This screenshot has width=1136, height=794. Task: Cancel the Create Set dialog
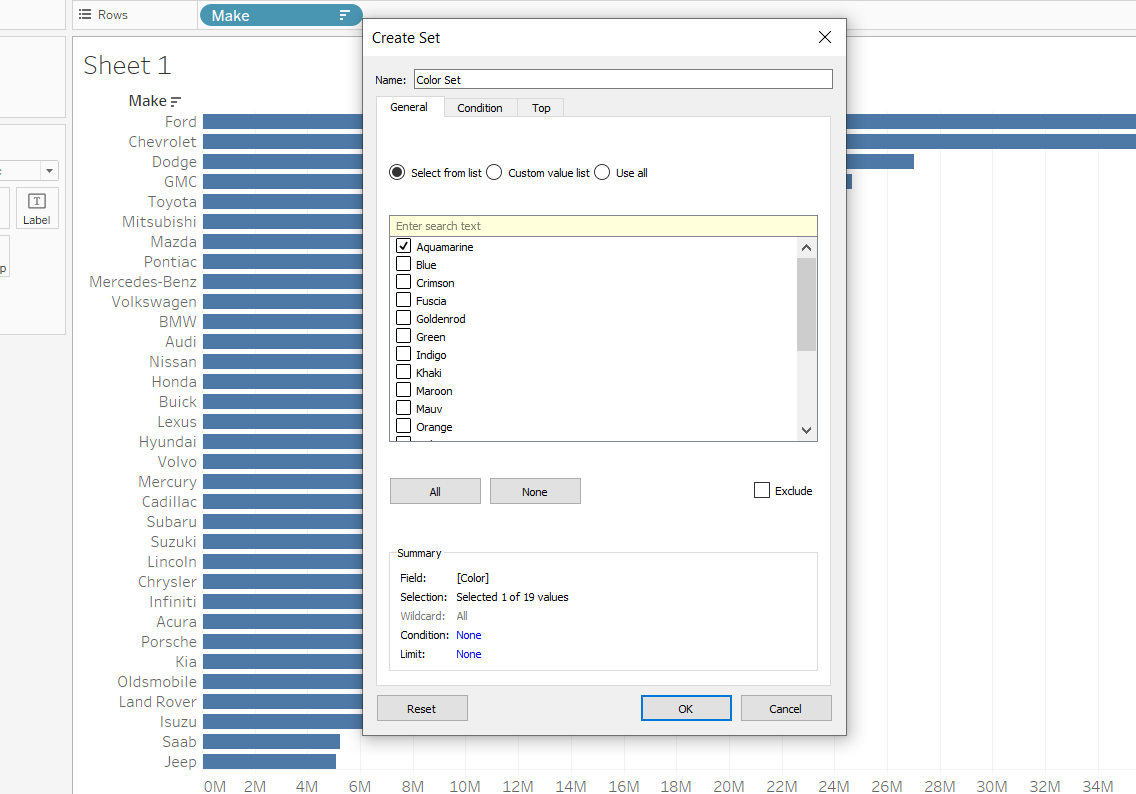786,709
